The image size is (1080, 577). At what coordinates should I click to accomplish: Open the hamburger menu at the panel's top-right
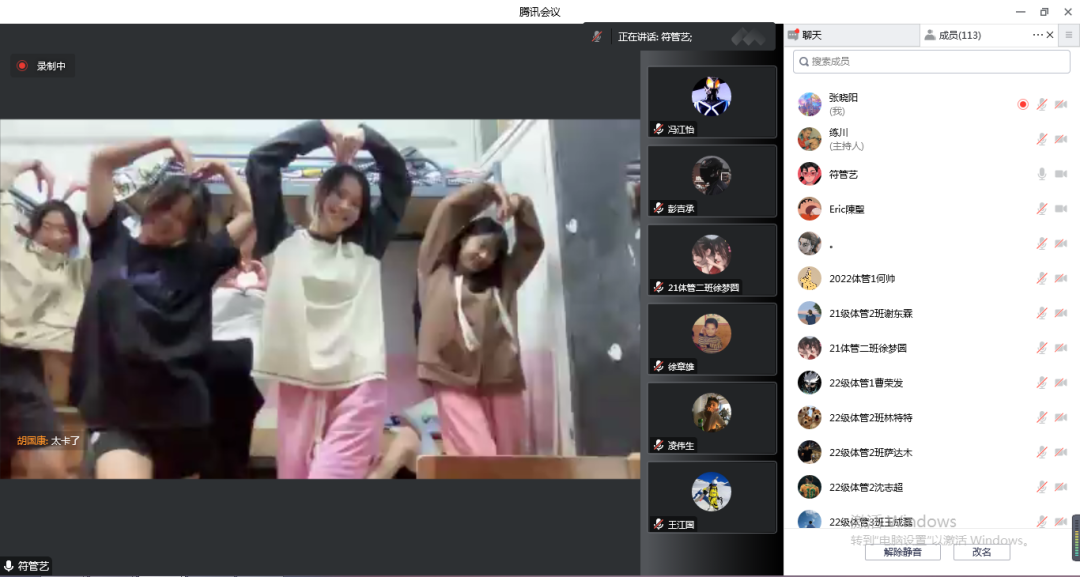(x=1068, y=35)
